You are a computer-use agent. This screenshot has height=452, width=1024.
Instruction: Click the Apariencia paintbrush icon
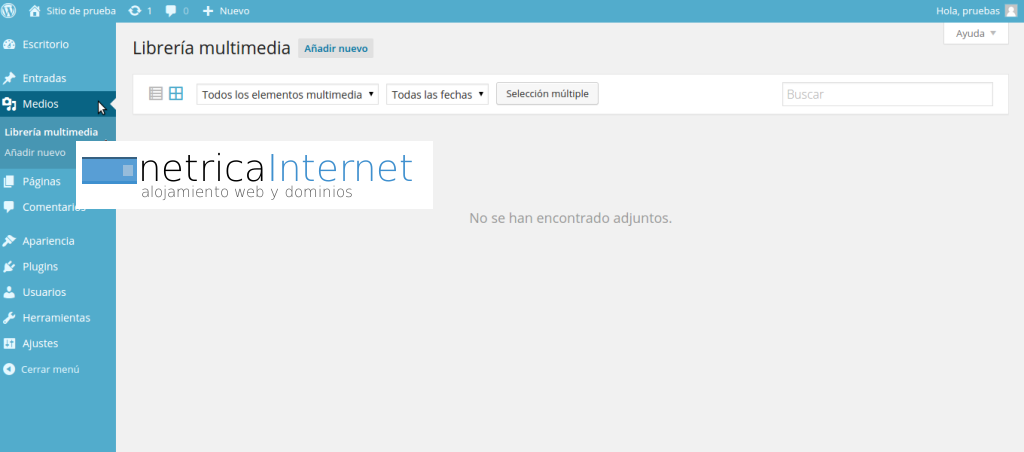click(x=9, y=241)
